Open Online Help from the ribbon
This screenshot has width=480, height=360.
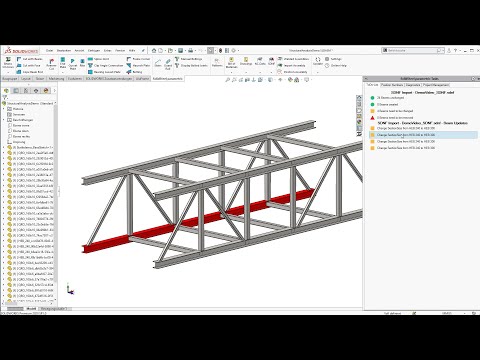point(336,65)
